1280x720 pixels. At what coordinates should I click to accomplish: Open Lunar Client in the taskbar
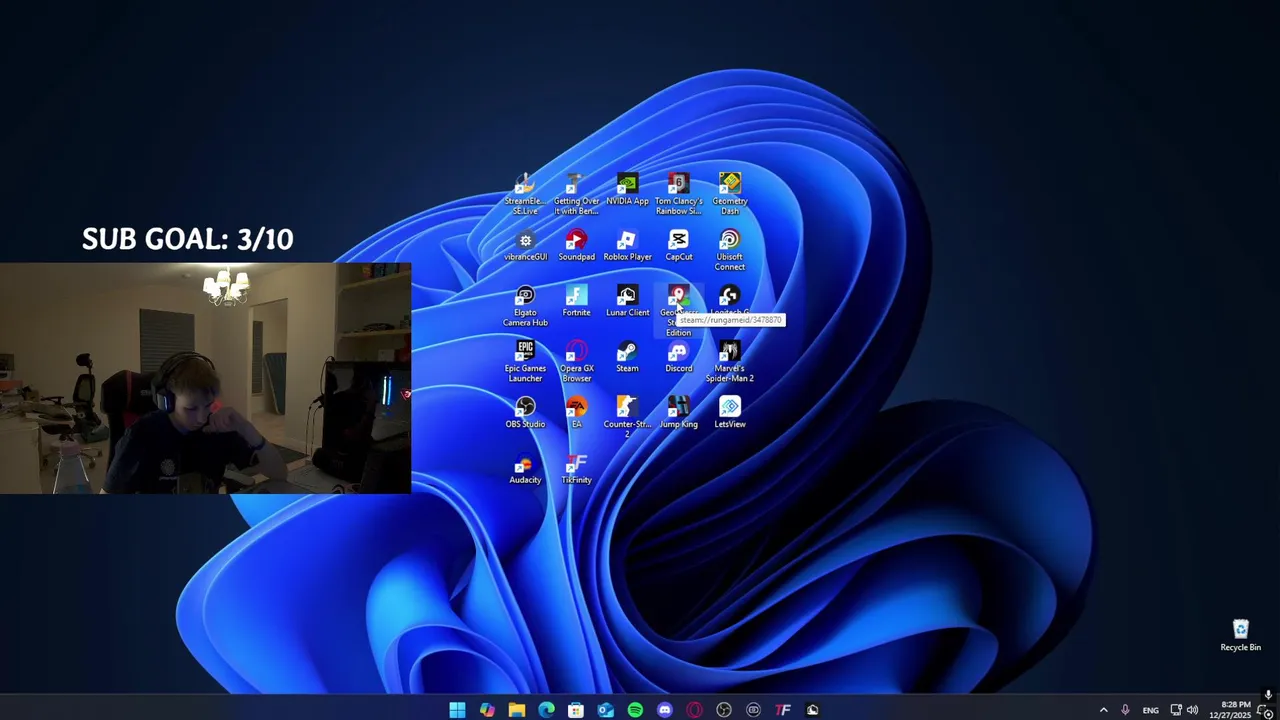(813, 710)
